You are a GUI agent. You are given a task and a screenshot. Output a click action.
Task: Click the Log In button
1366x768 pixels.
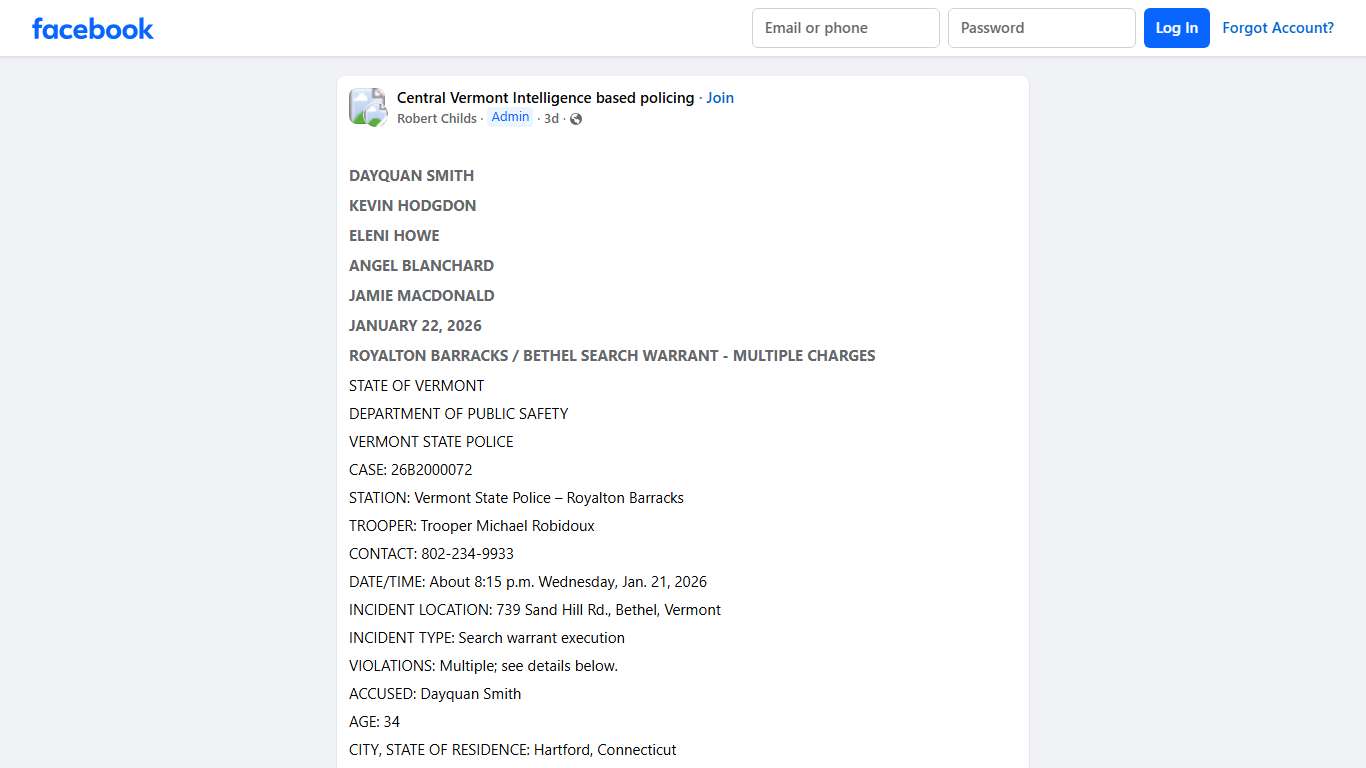1176,28
